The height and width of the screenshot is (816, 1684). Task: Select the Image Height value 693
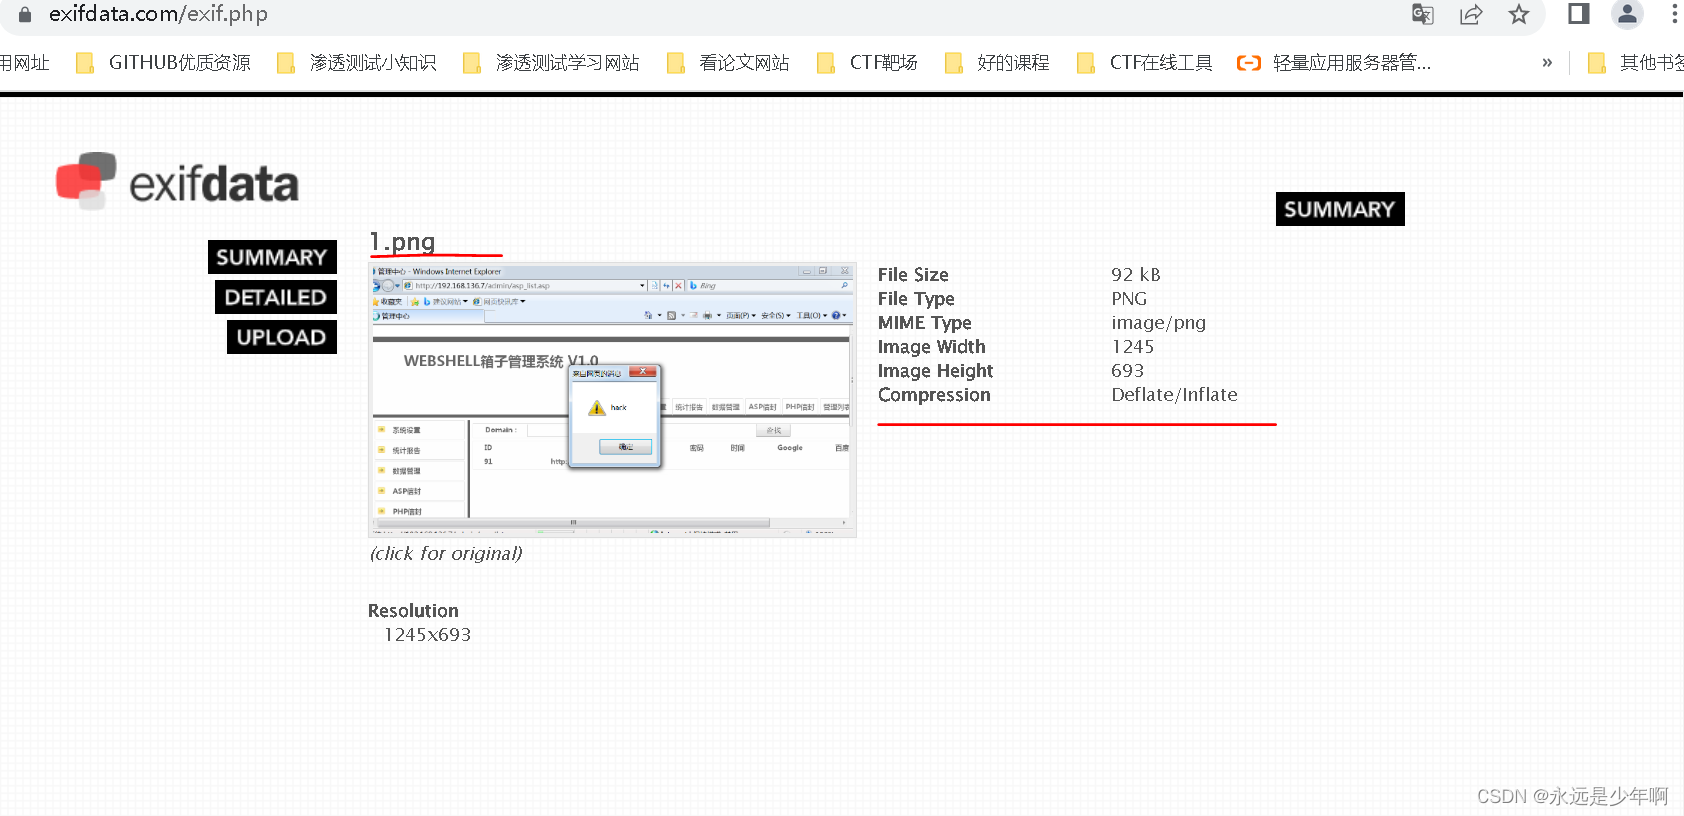point(1127,371)
